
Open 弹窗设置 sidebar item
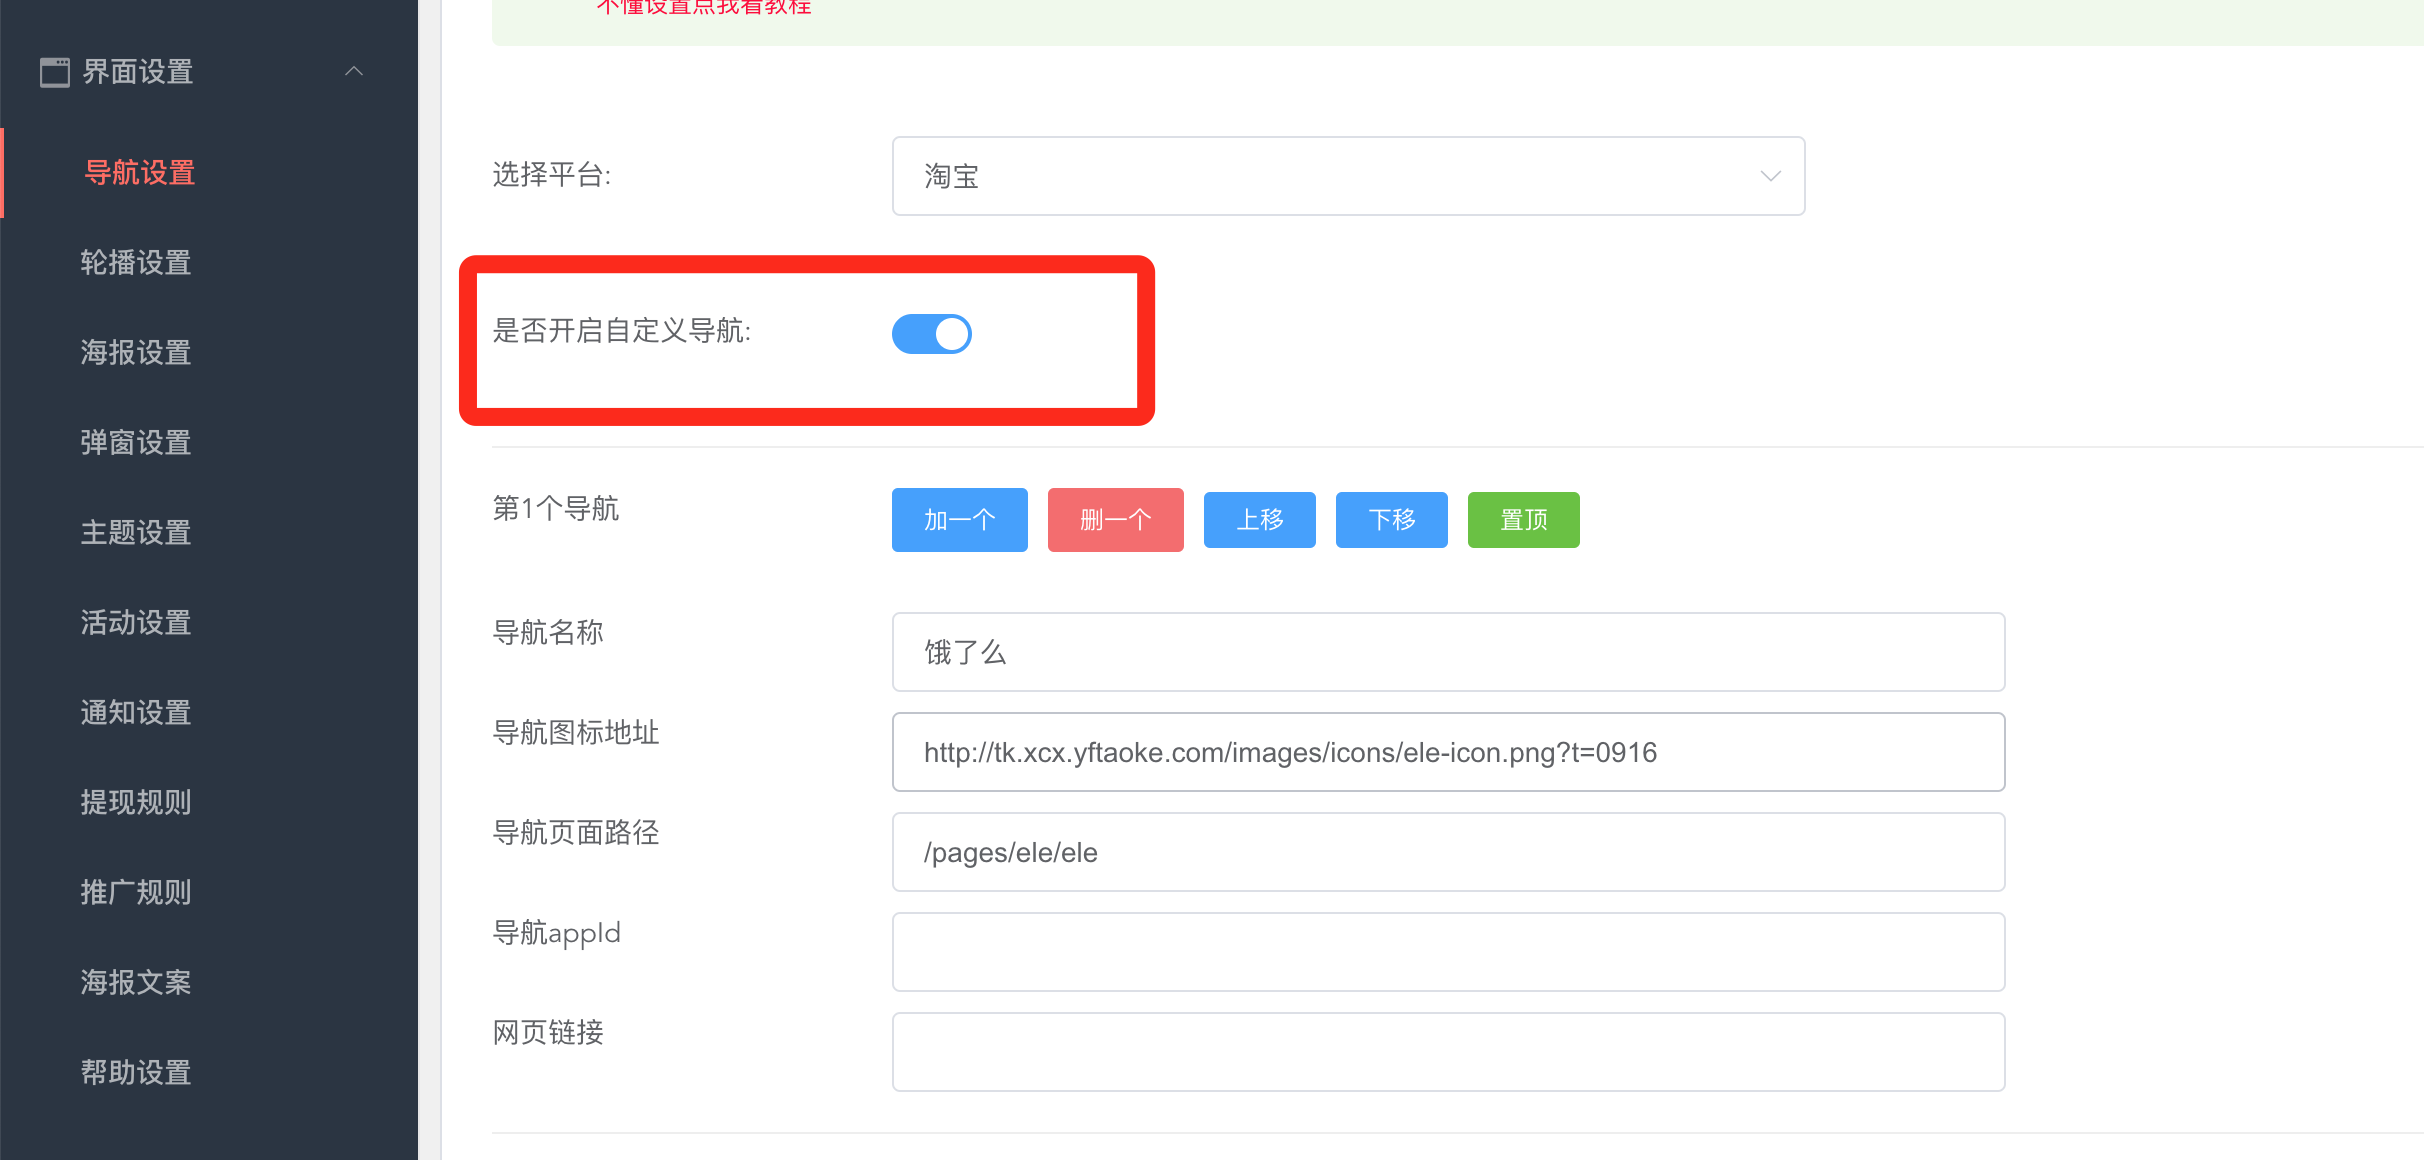tap(136, 443)
